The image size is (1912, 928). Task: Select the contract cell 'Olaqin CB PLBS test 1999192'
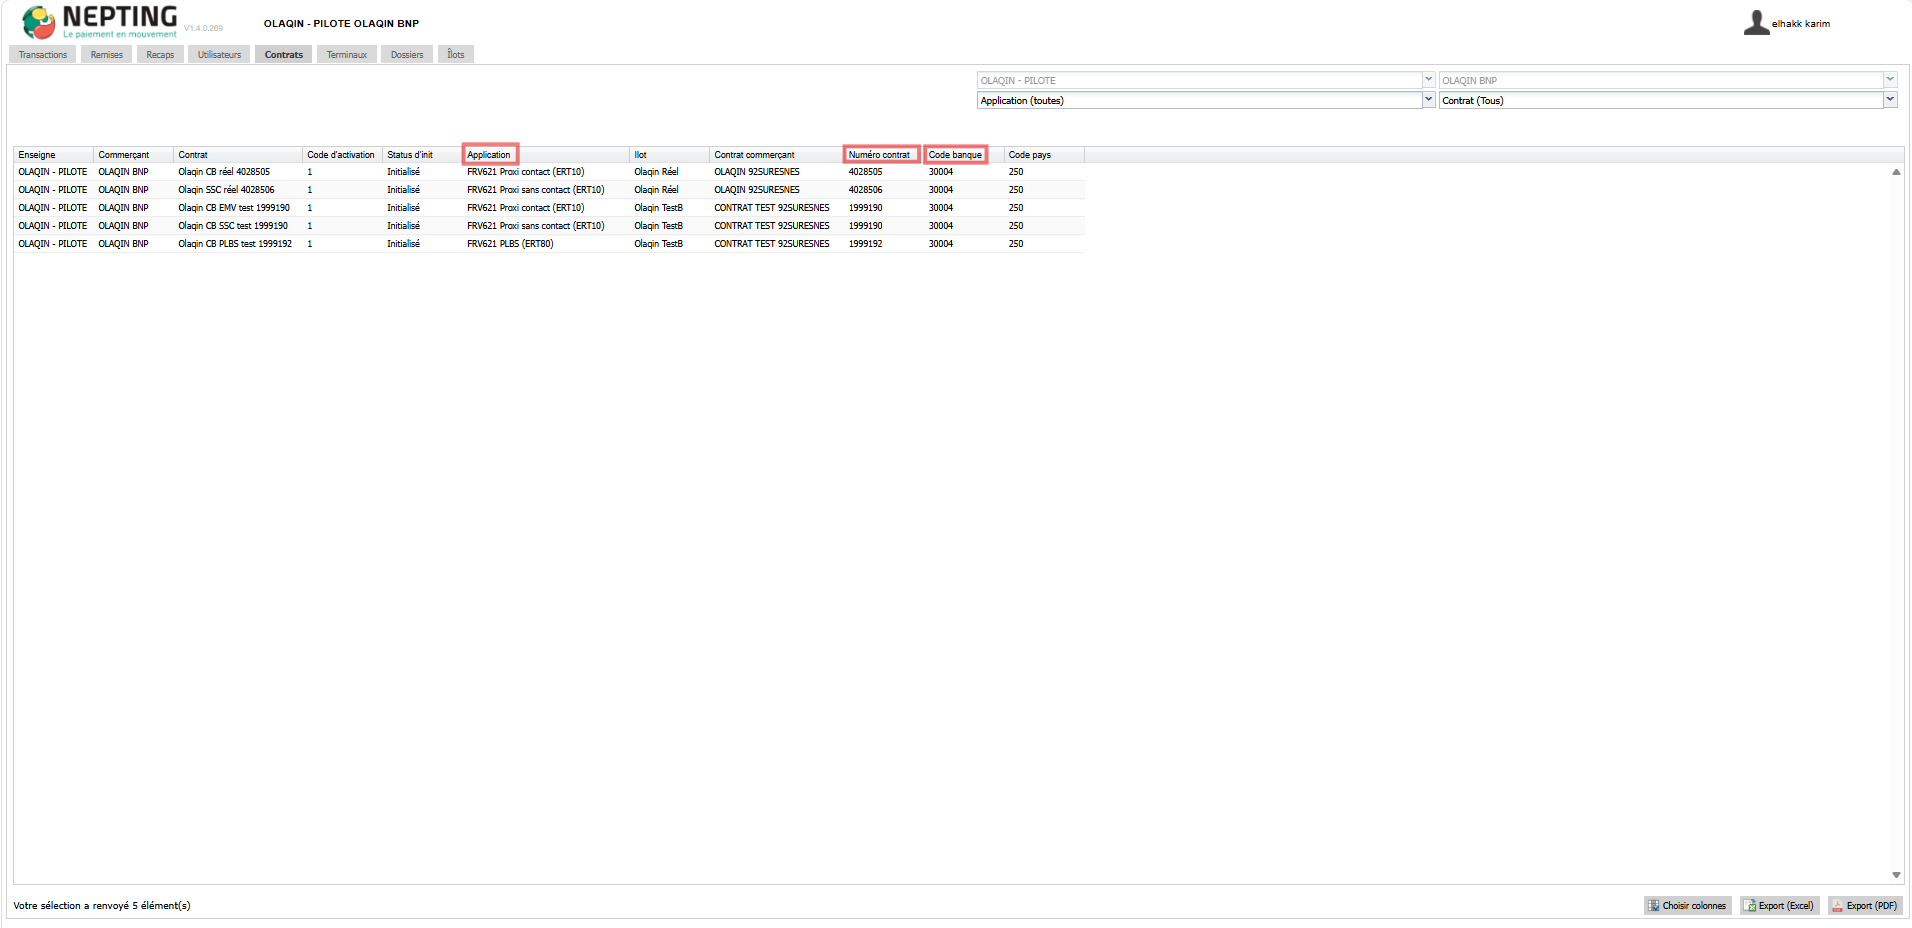pyautogui.click(x=235, y=244)
